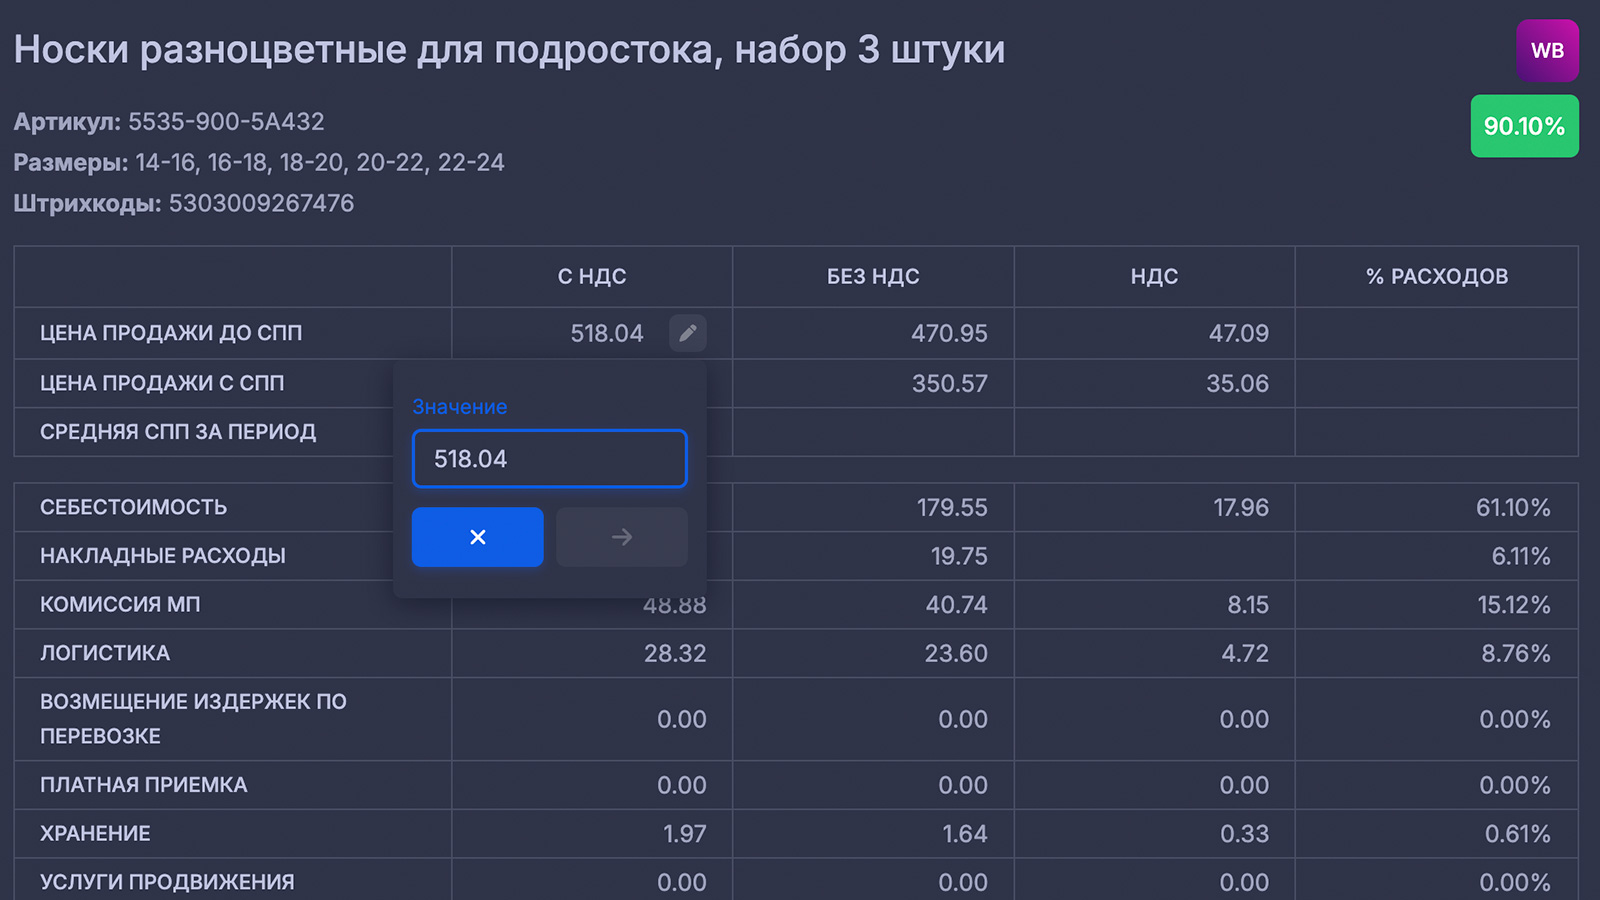Click the КОМИССИЯ МП row label
The width and height of the screenshot is (1600, 900).
[120, 604]
